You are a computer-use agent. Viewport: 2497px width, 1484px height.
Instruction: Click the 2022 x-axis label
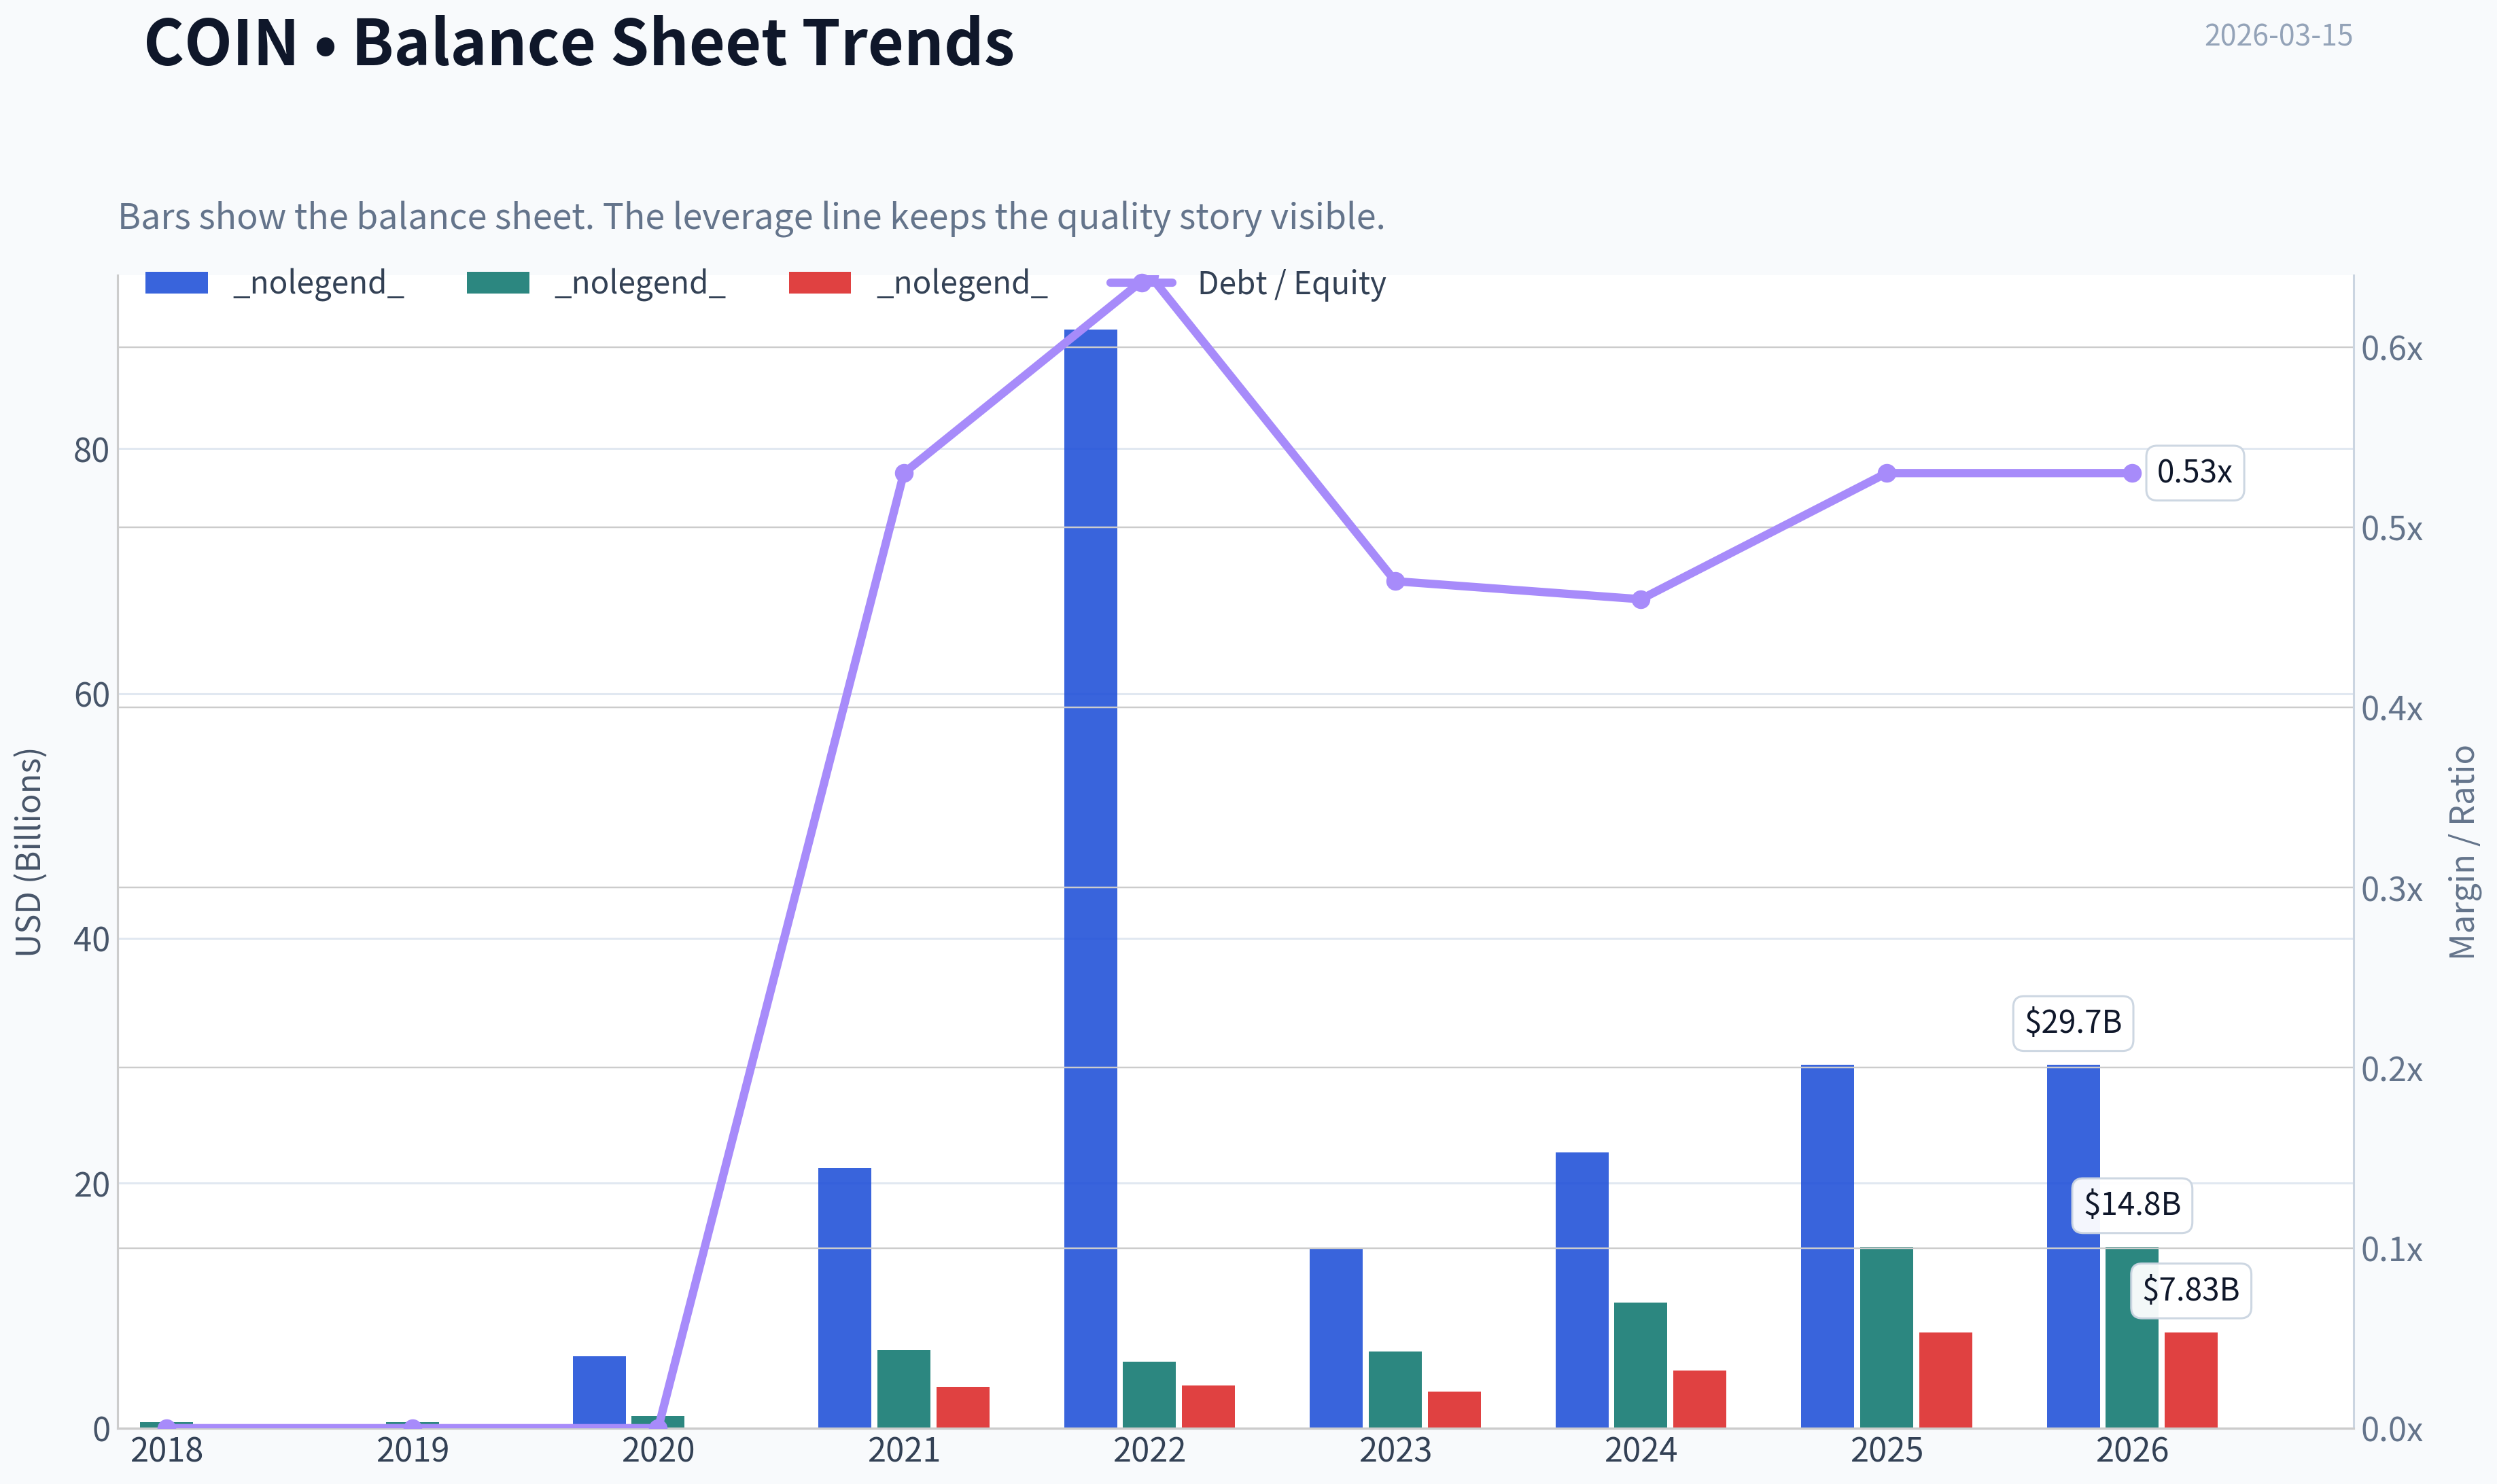click(1150, 1450)
